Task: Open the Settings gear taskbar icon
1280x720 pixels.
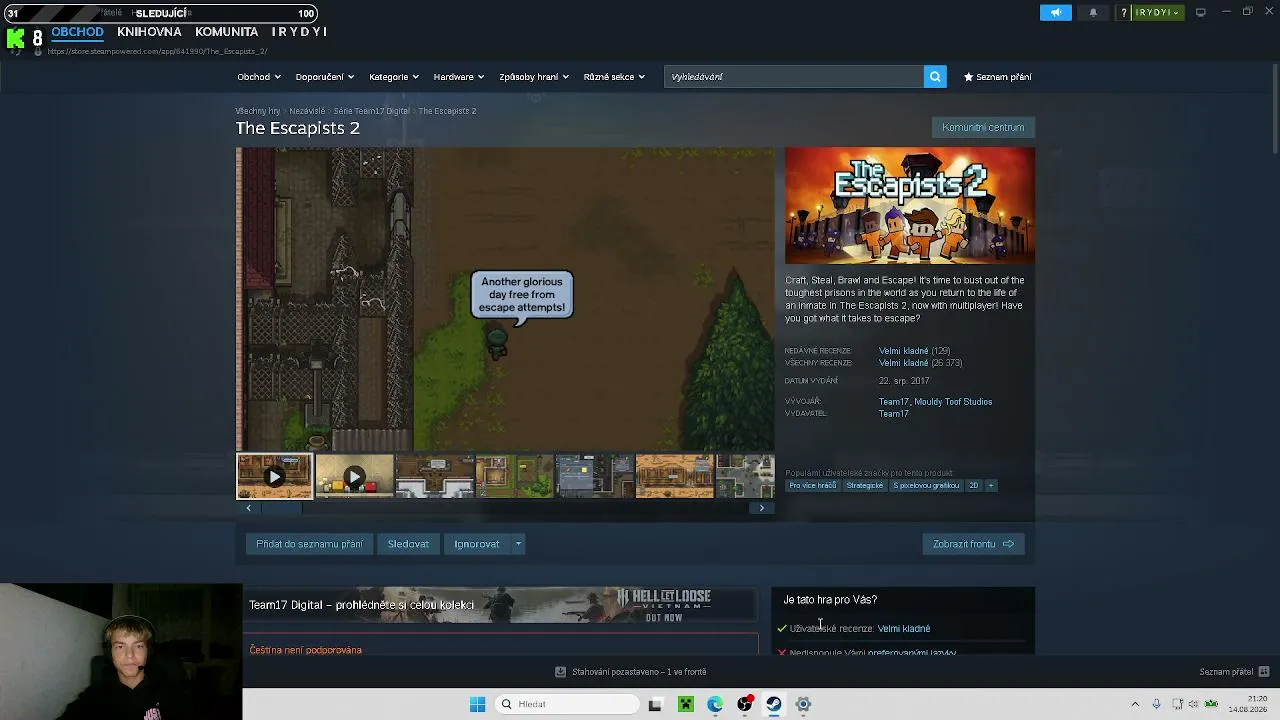Action: 803,704
